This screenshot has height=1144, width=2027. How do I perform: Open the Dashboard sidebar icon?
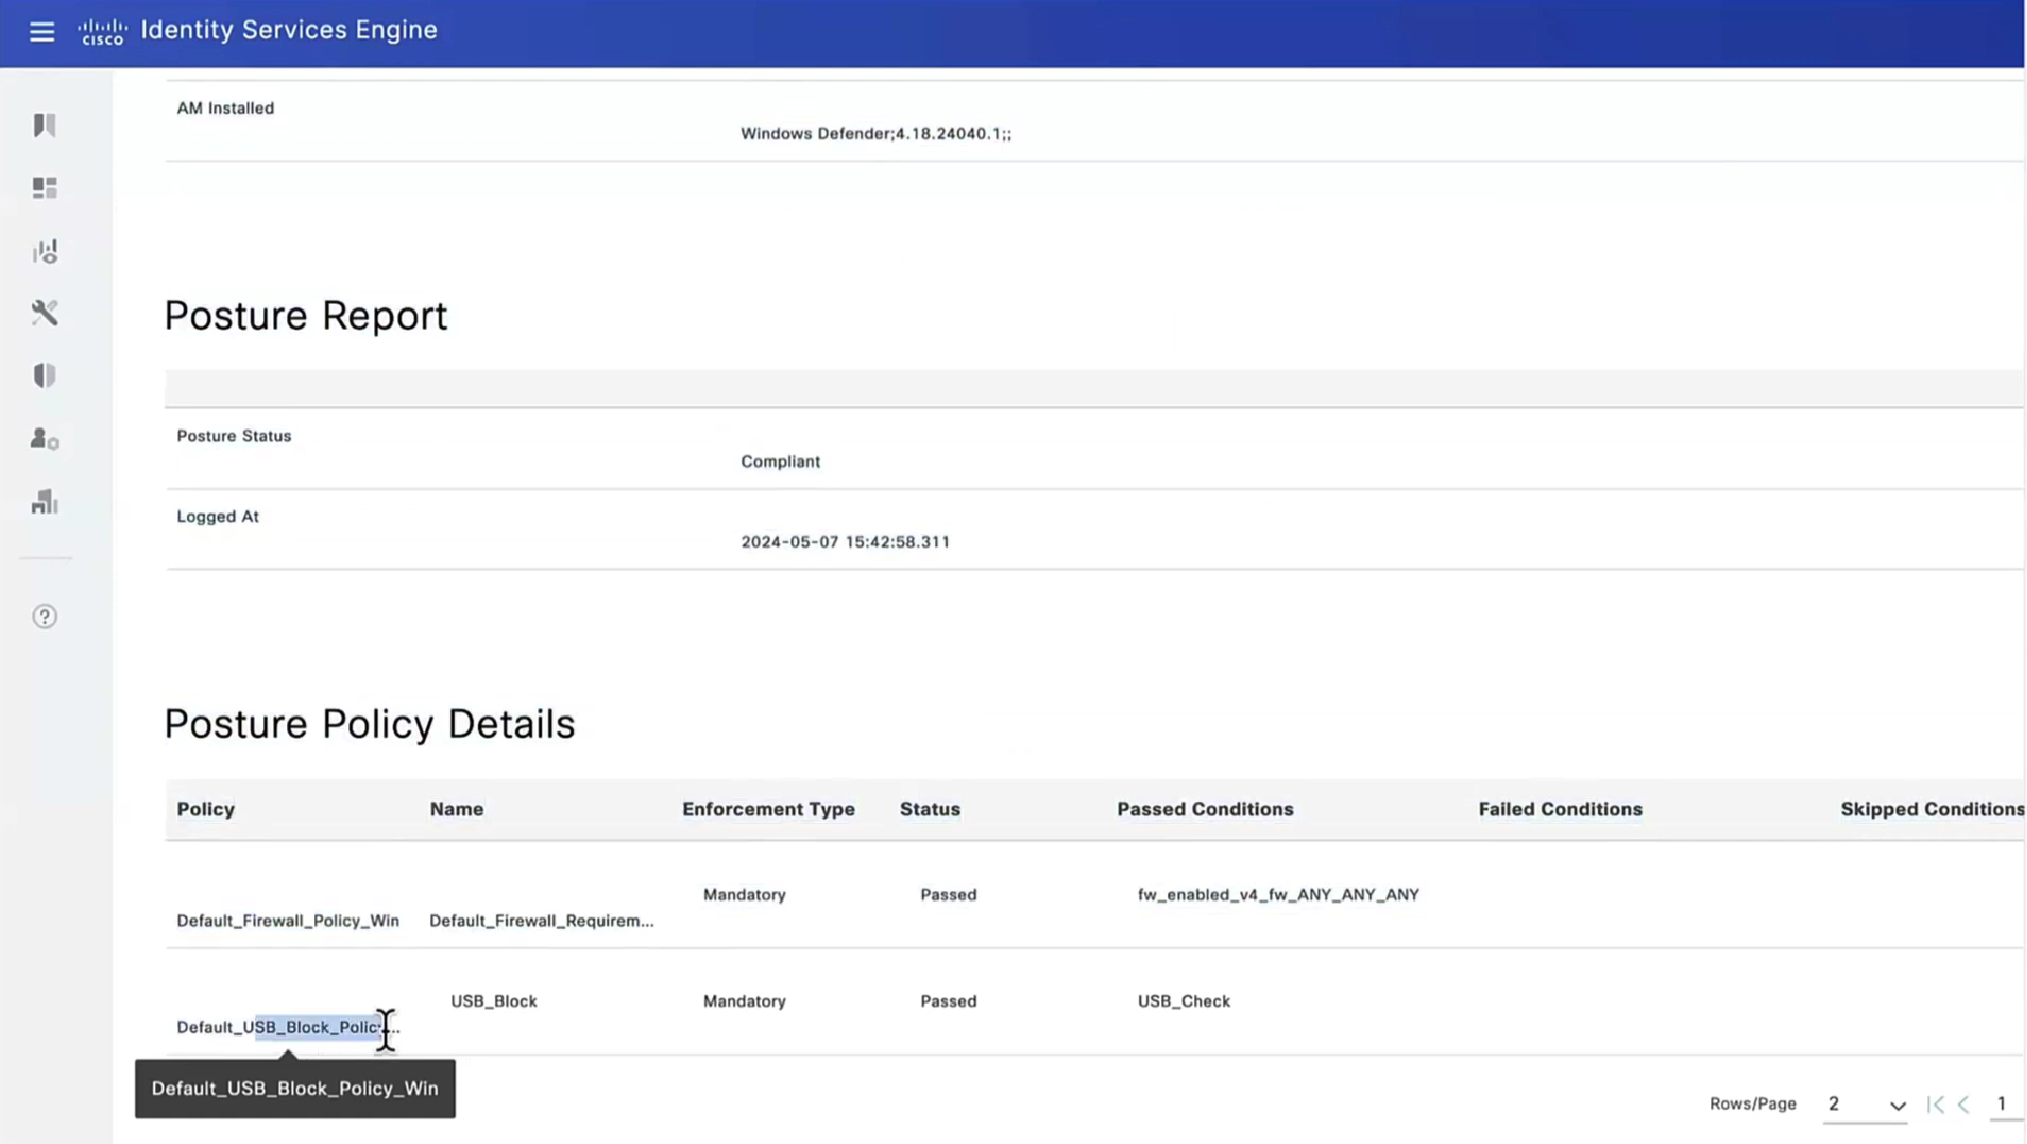pos(45,188)
